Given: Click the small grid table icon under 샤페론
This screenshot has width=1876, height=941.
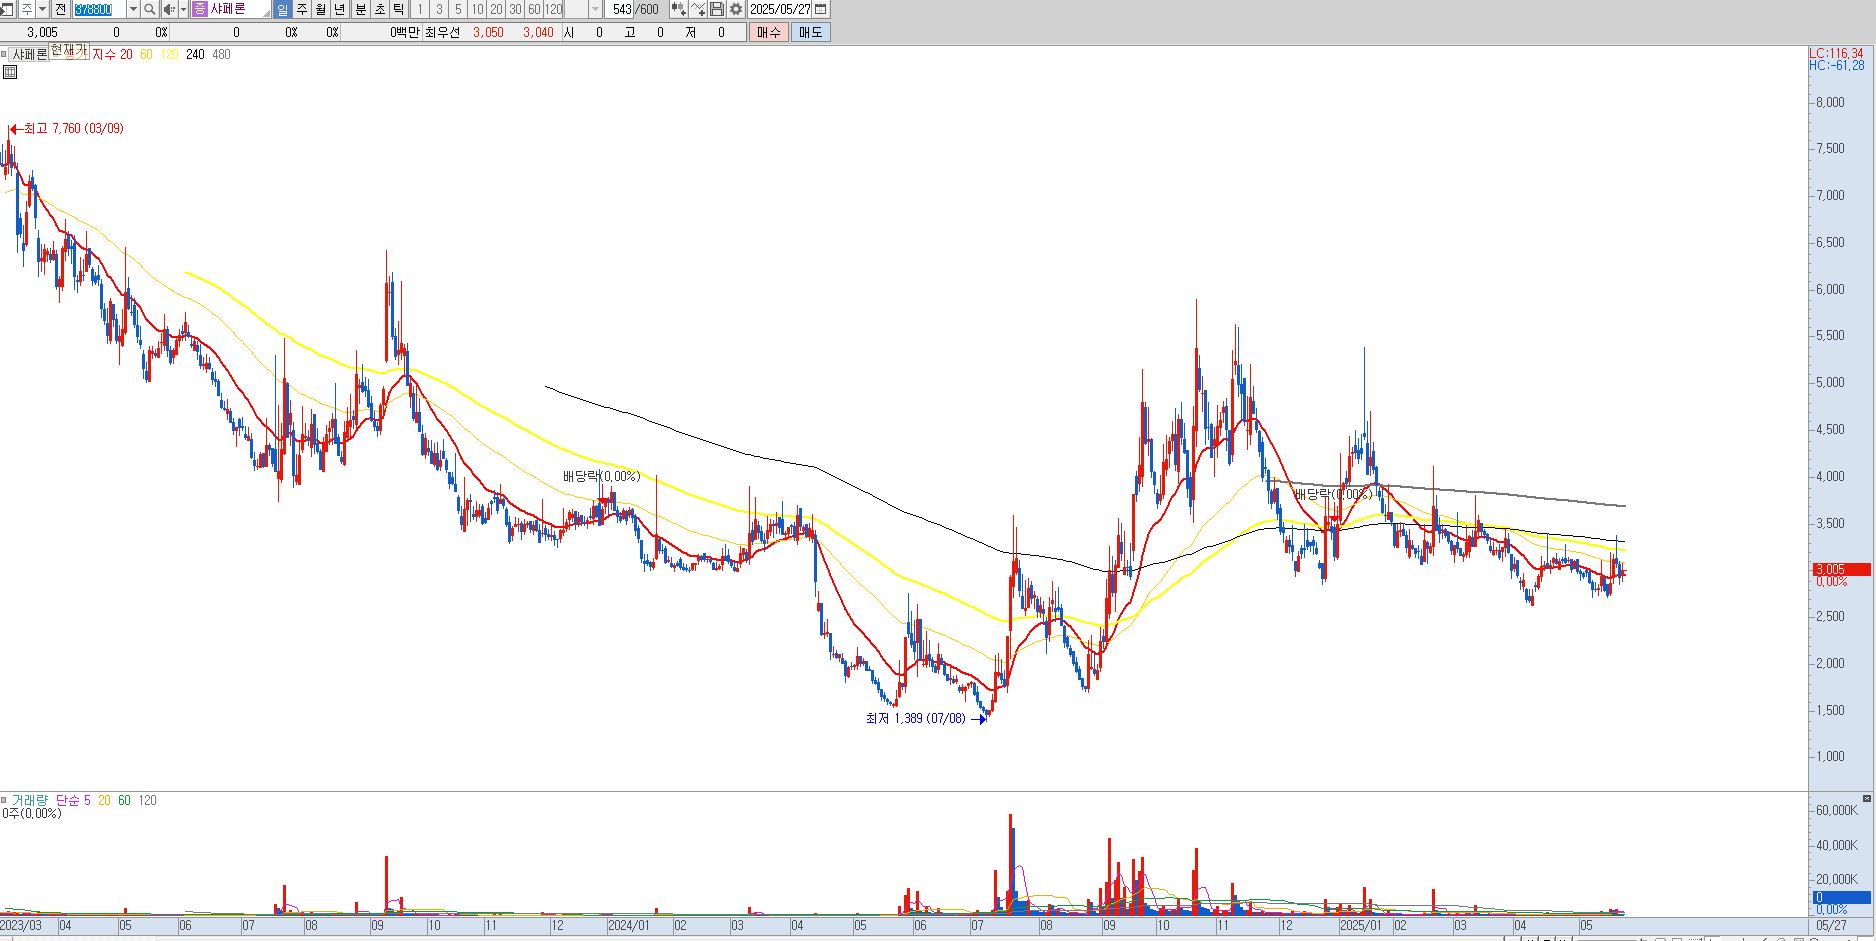Looking at the screenshot, I should [10, 72].
